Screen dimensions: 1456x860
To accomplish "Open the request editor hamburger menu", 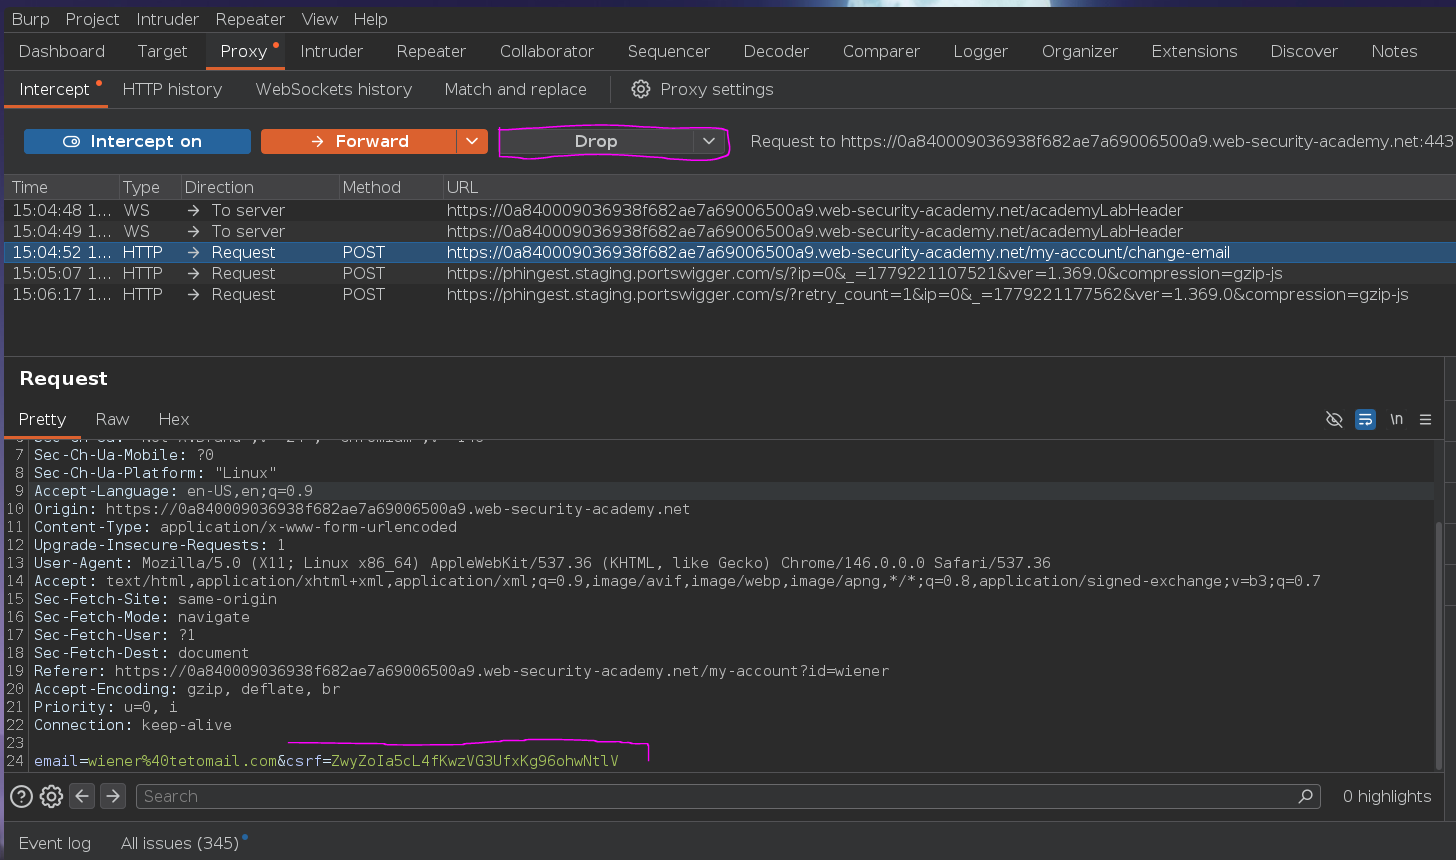I will pos(1426,419).
